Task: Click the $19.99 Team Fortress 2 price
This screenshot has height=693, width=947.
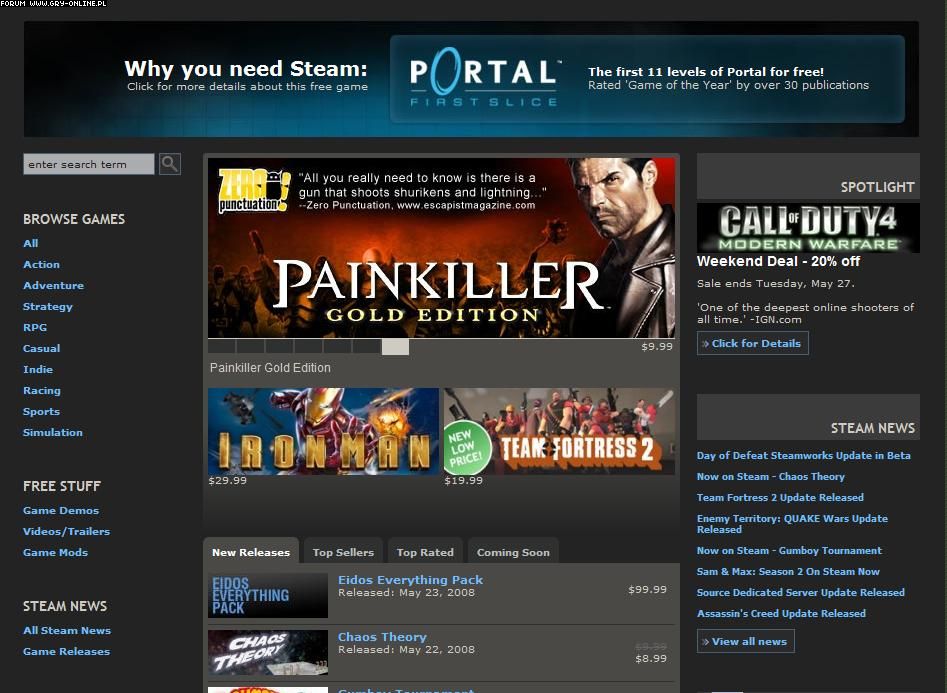Action: pos(464,481)
